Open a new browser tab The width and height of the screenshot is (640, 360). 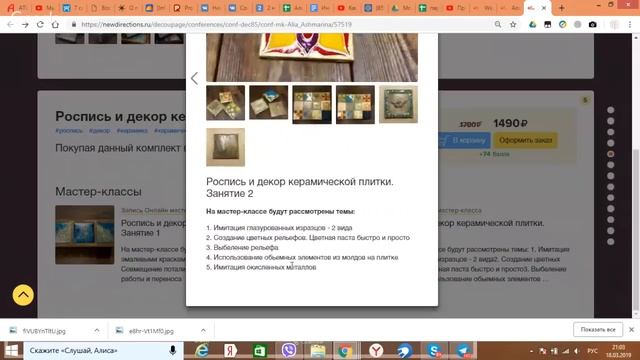pyautogui.click(x=562, y=8)
